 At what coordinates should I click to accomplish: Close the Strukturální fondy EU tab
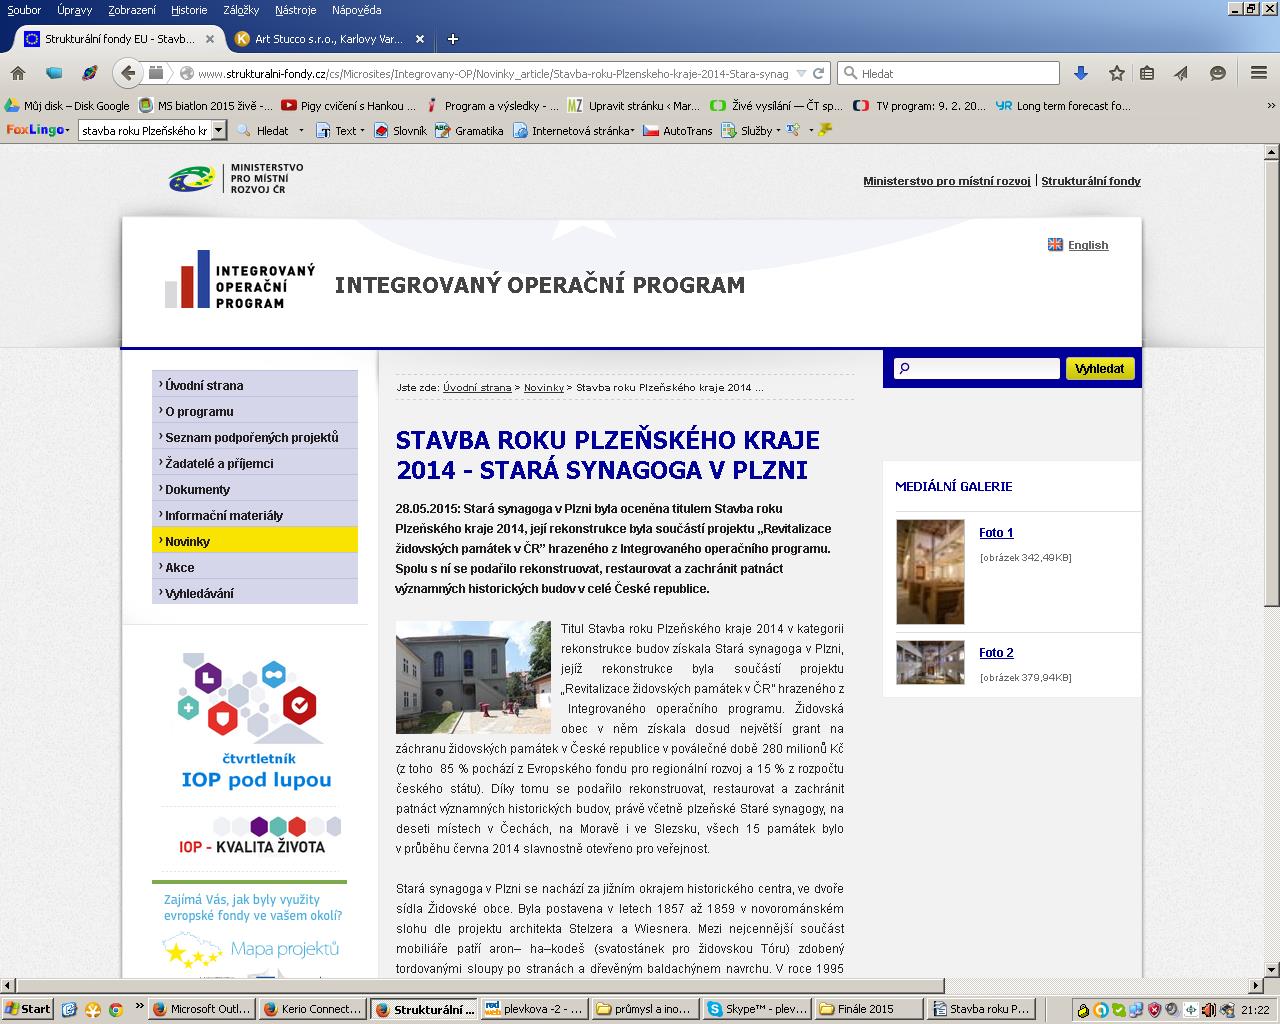pyautogui.click(x=210, y=39)
